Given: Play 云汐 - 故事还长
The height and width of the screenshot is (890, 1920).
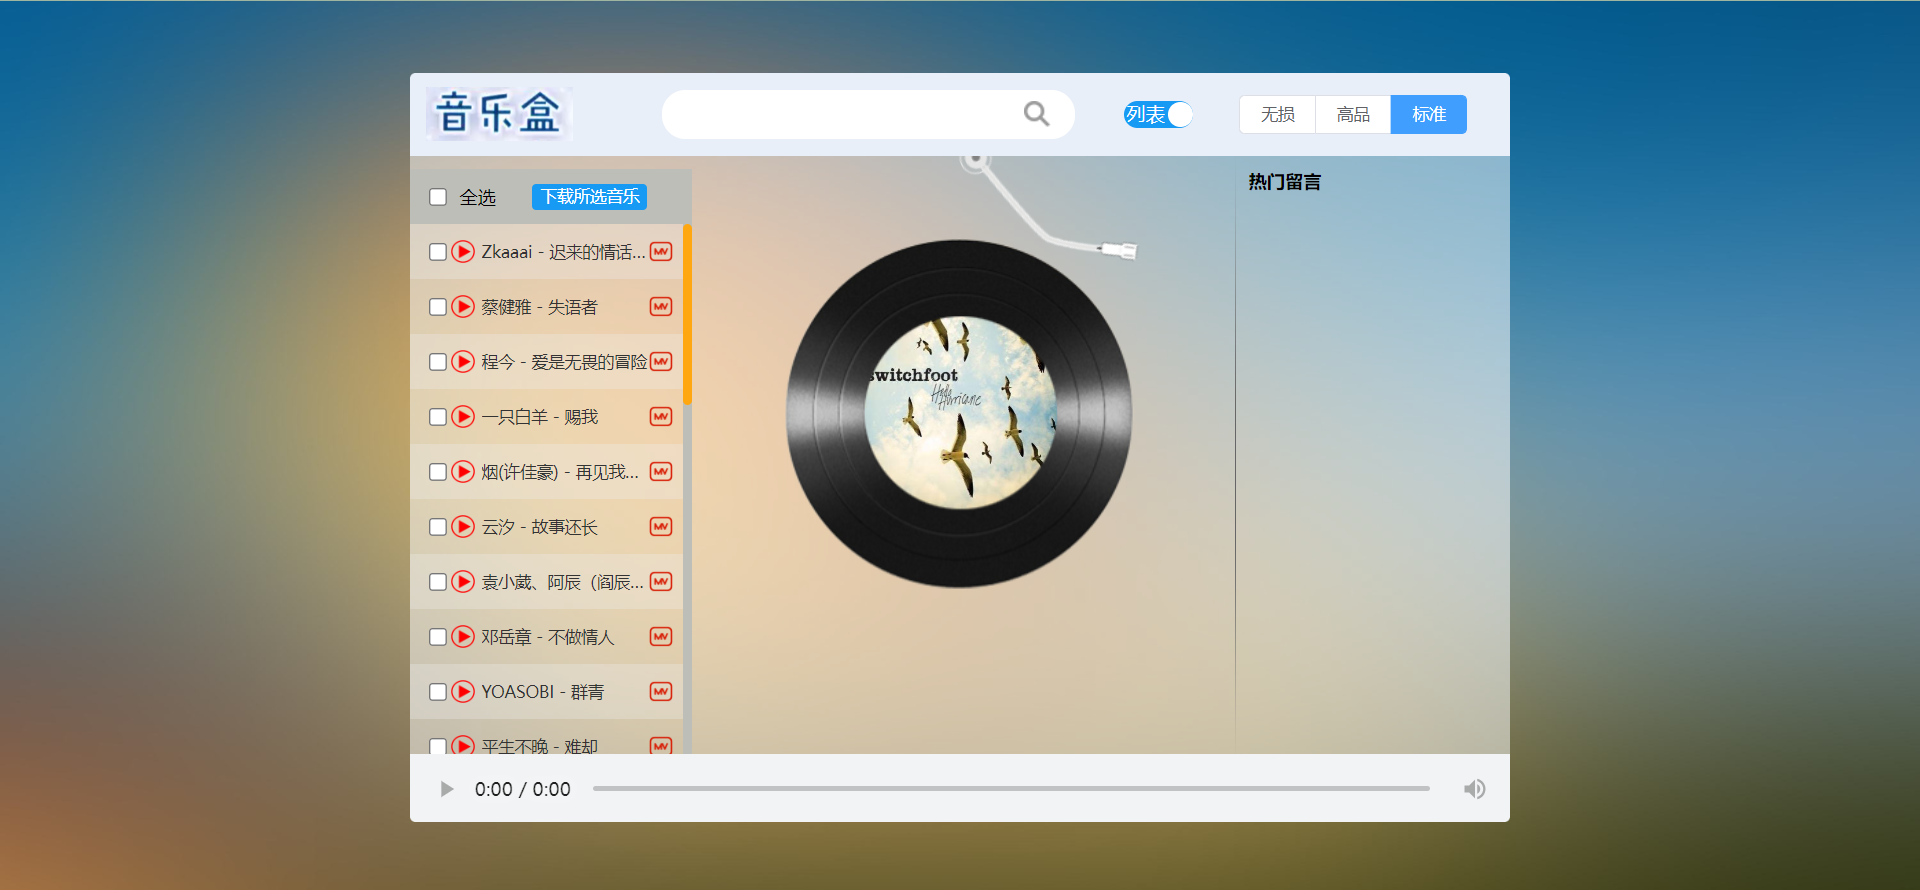Looking at the screenshot, I should [x=463, y=526].
